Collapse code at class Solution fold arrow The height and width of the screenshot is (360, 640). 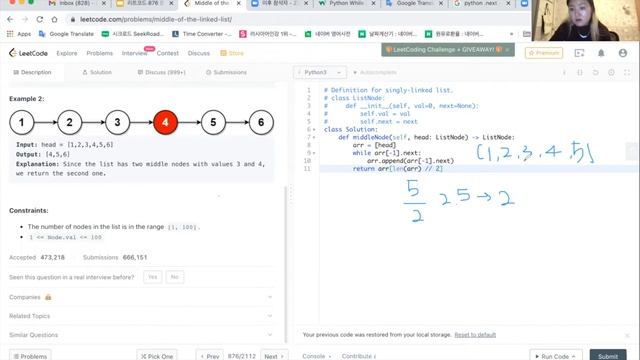(314, 130)
